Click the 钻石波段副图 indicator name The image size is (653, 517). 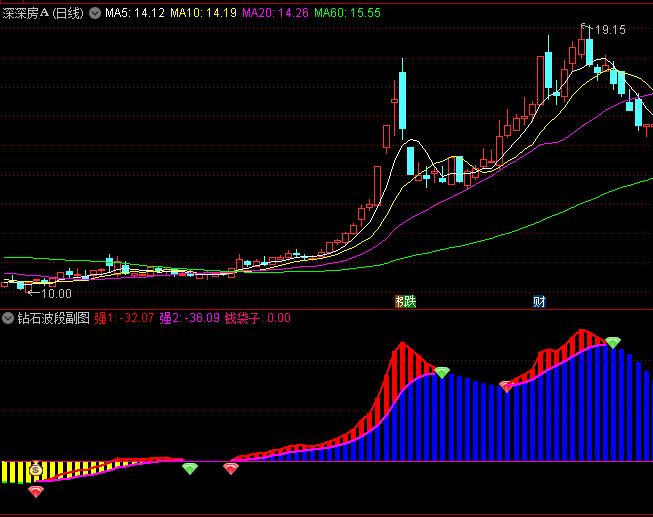(53, 318)
